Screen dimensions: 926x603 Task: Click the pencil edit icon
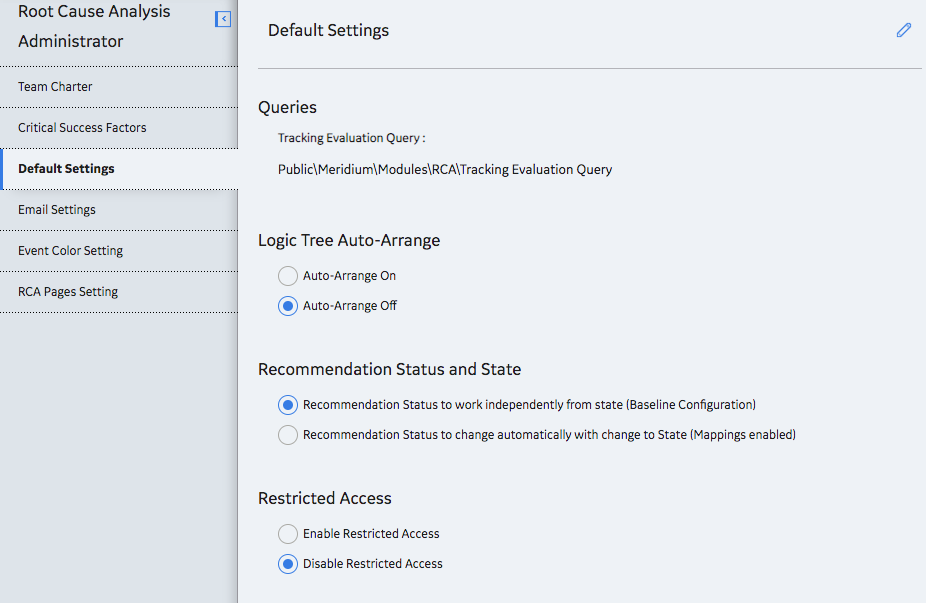904,30
